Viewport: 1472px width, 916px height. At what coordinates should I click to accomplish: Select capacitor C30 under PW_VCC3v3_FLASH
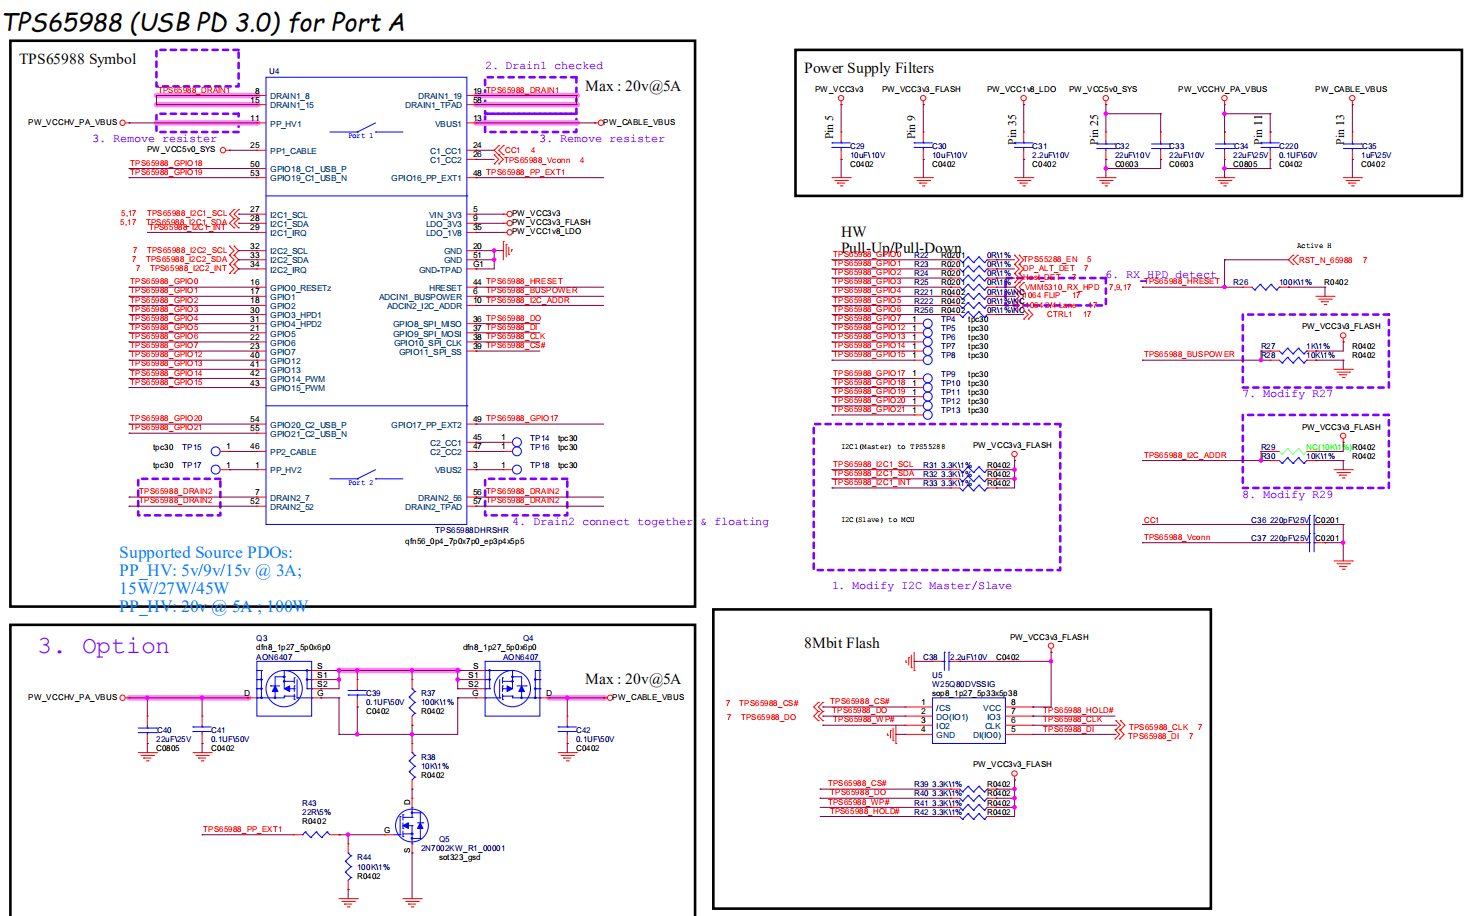922,146
